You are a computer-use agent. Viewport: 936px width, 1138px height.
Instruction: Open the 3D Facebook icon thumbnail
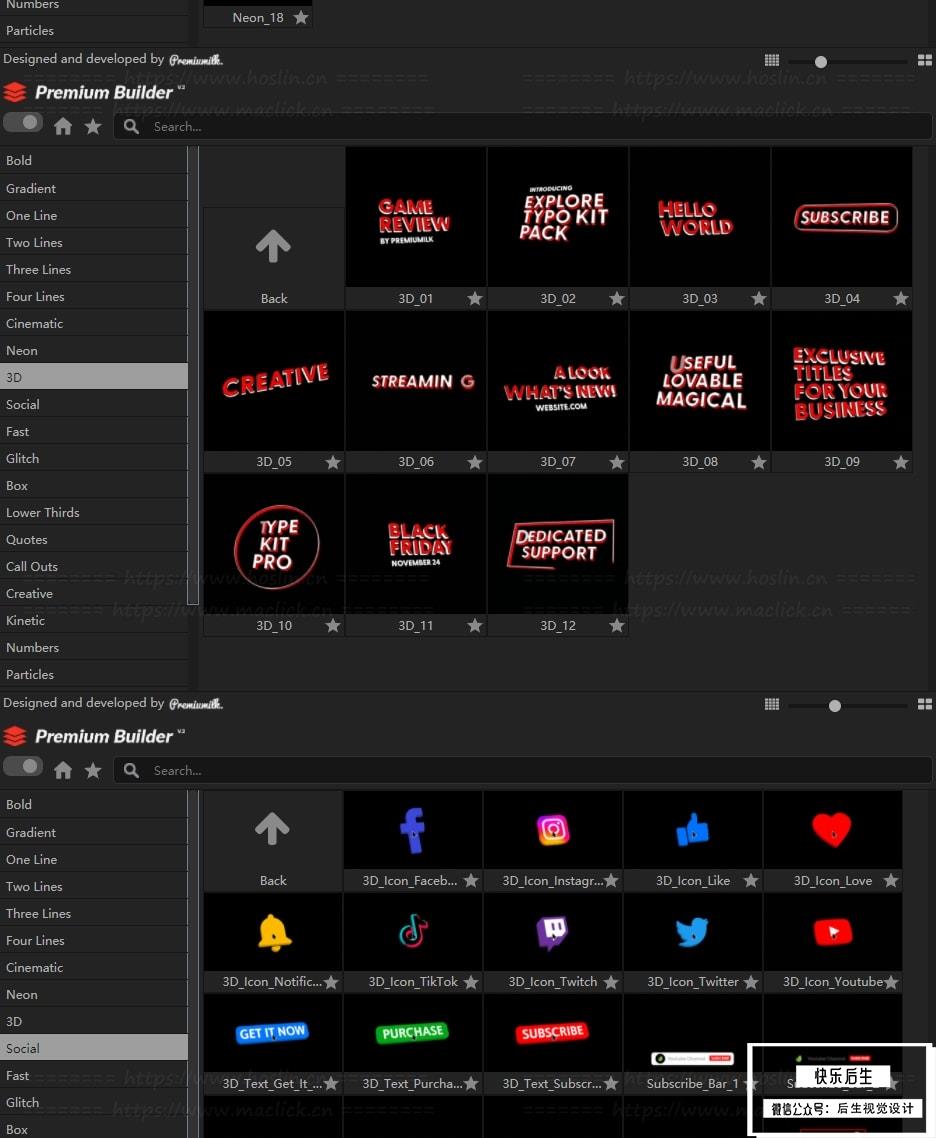coord(413,830)
